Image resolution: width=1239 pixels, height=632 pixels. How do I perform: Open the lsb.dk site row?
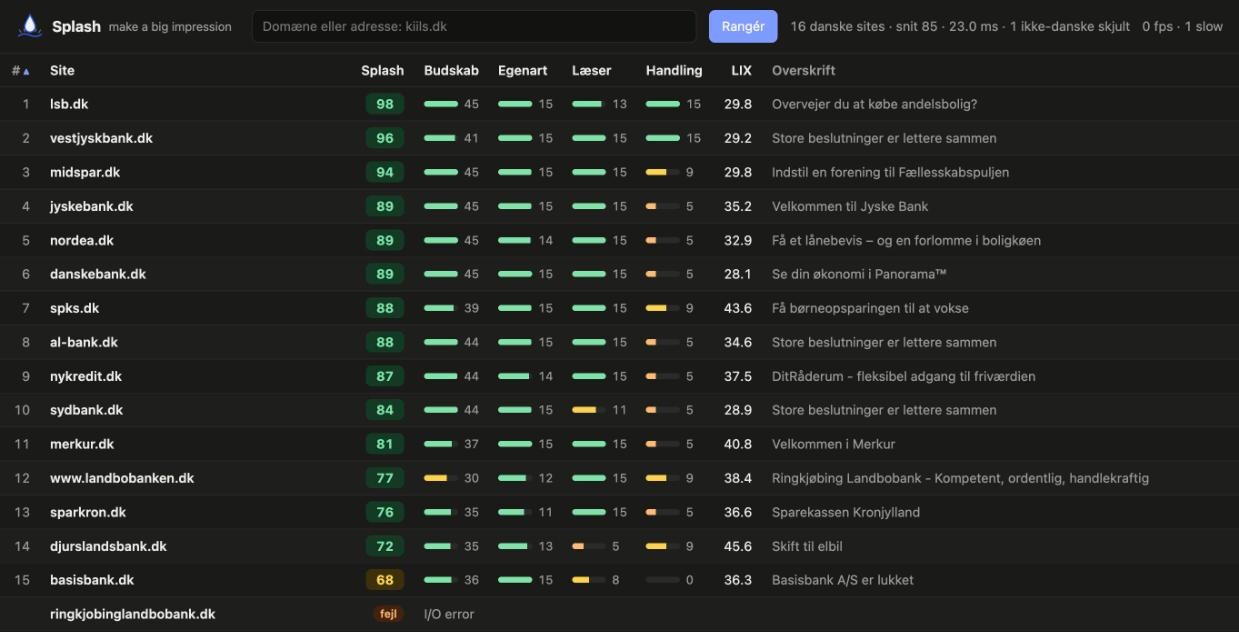(x=619, y=104)
